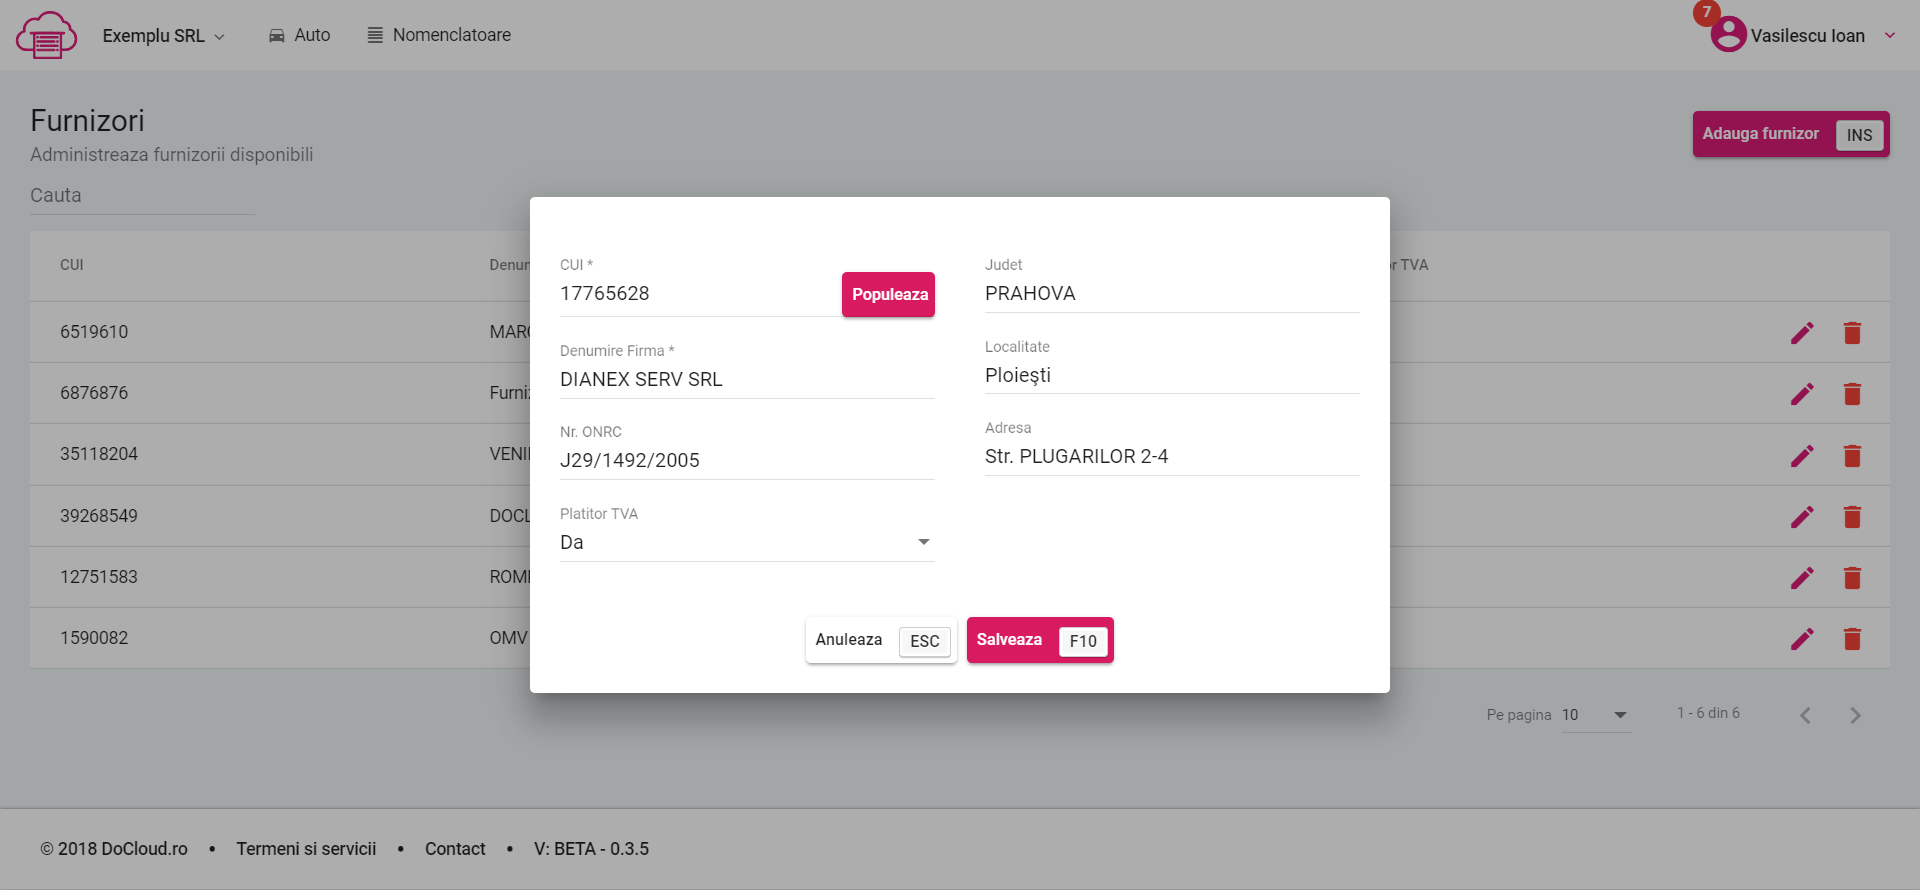
Task: Delete supplier row 39268549 with trash icon
Action: click(1852, 517)
